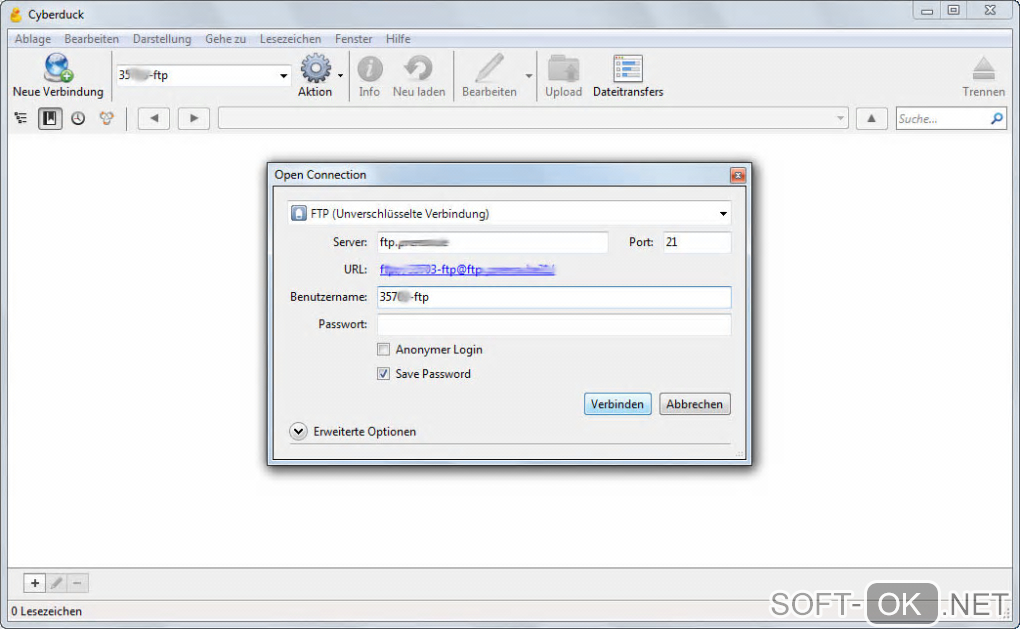Expand Erweiterte Optionen
The width and height of the screenshot is (1020, 629).
click(x=299, y=431)
